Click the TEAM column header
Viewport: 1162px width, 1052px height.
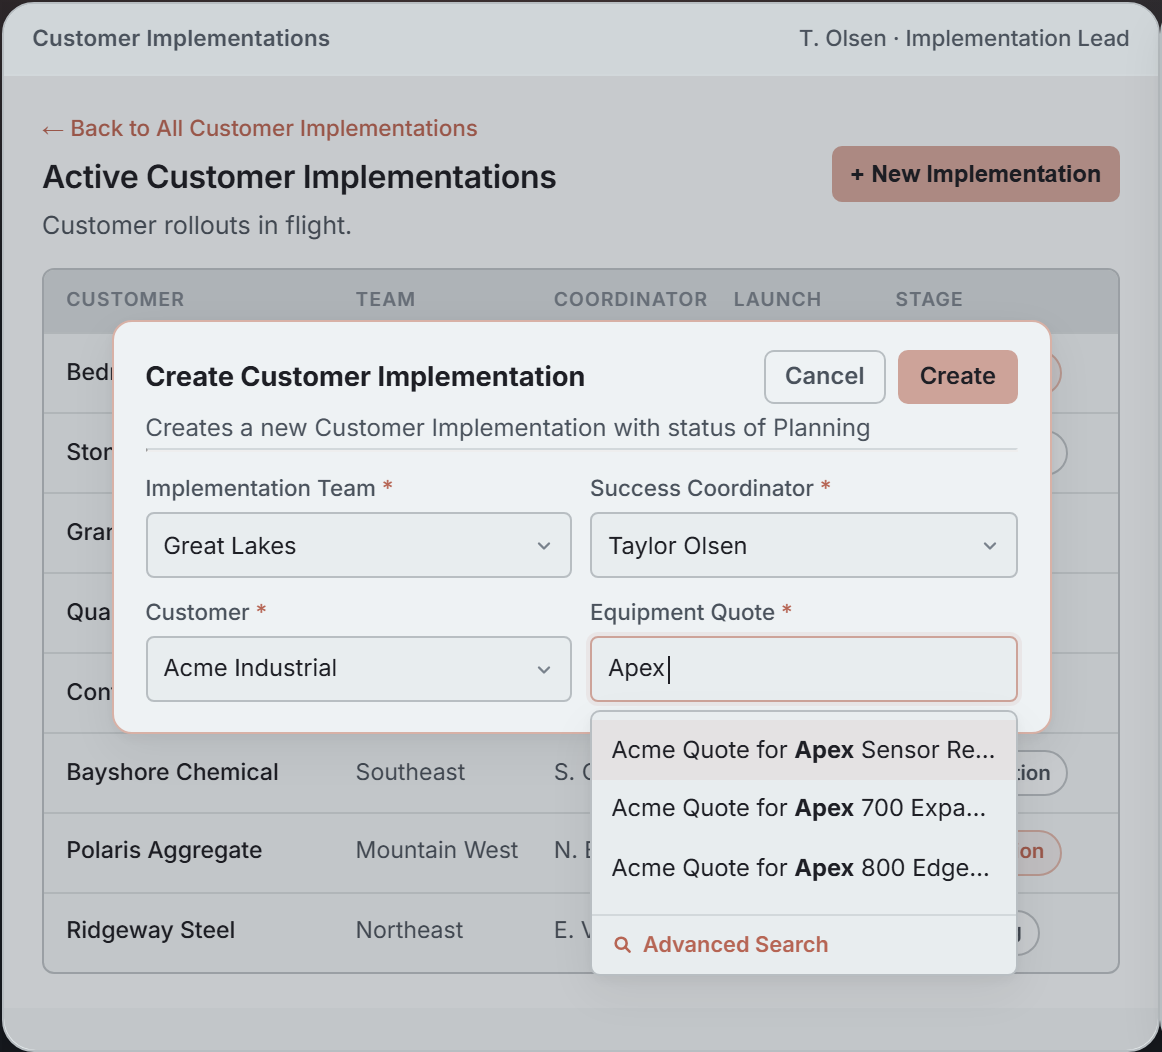coord(385,299)
